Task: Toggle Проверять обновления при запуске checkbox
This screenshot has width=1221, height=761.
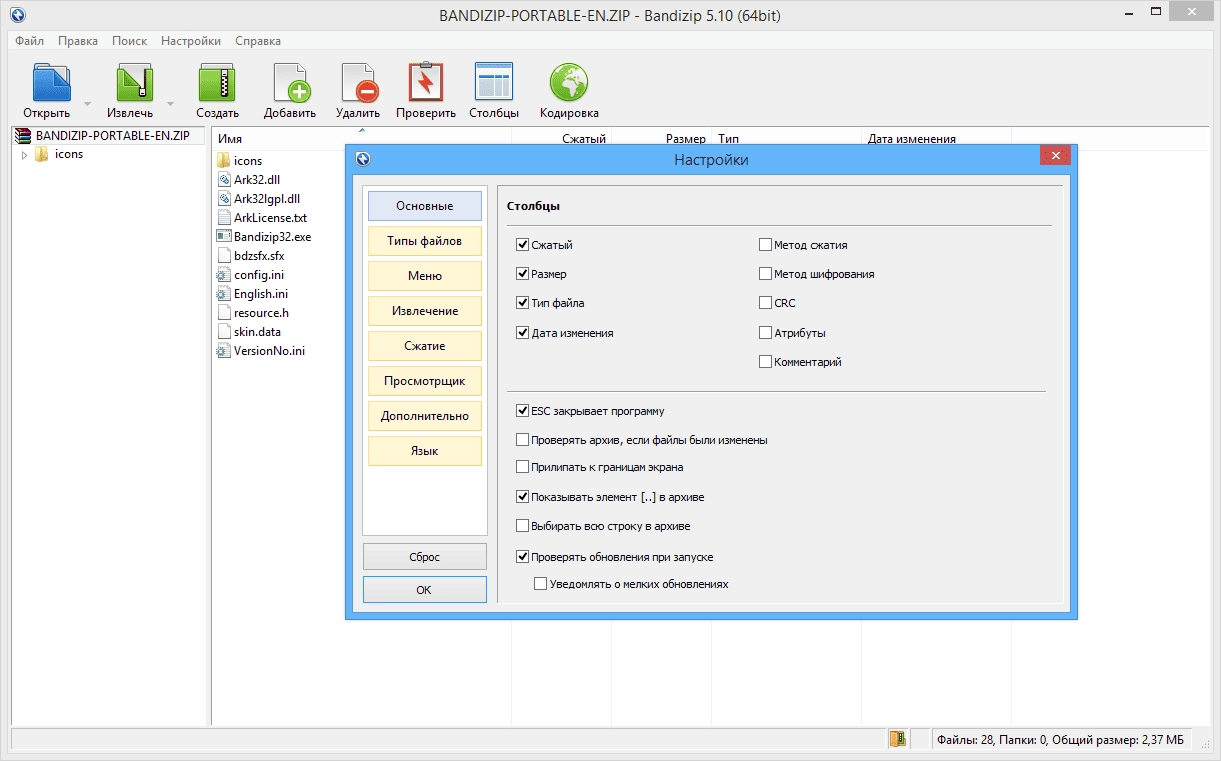Action: click(522, 556)
